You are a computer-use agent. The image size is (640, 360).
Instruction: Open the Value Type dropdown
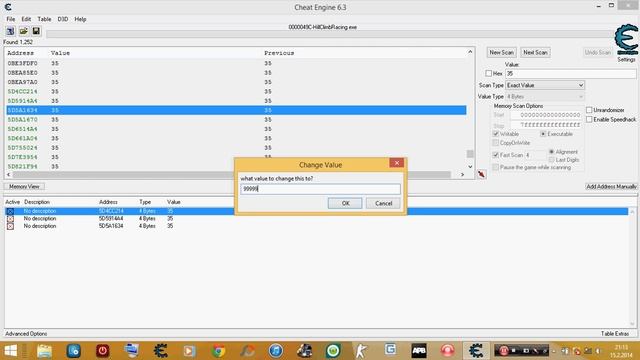click(545, 97)
